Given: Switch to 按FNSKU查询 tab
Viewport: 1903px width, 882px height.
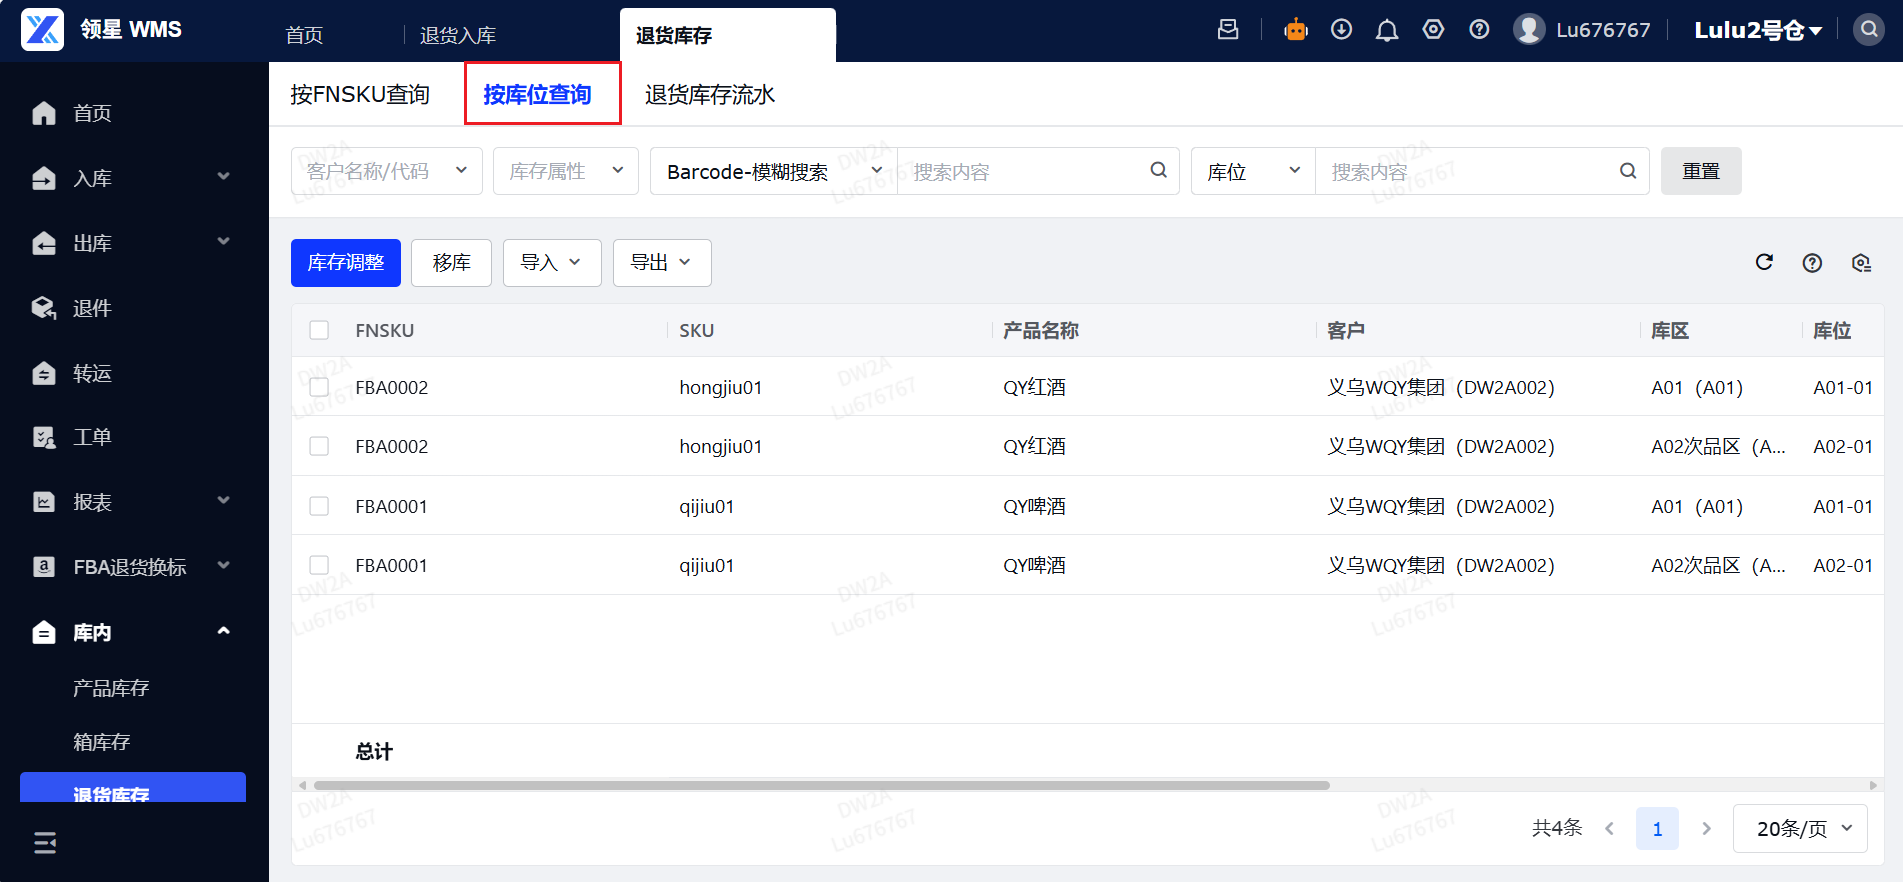Looking at the screenshot, I should [x=360, y=94].
